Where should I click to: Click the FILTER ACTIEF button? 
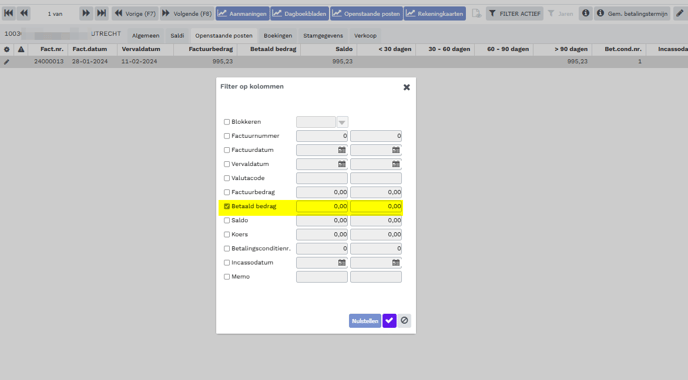pyautogui.click(x=514, y=14)
